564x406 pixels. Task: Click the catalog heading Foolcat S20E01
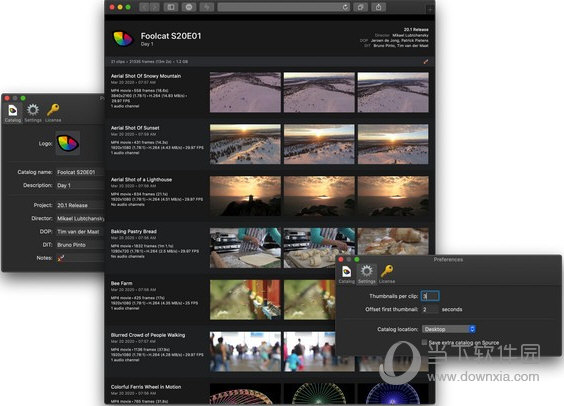(x=171, y=36)
